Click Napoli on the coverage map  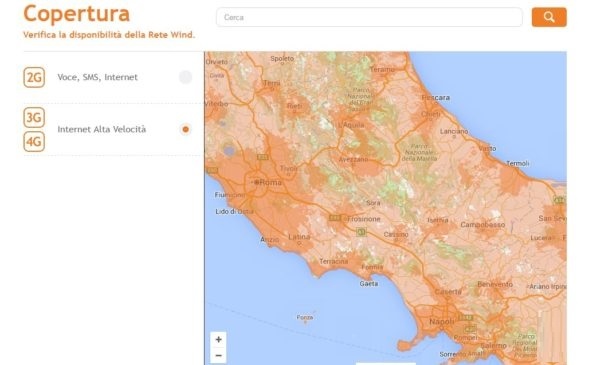point(441,321)
